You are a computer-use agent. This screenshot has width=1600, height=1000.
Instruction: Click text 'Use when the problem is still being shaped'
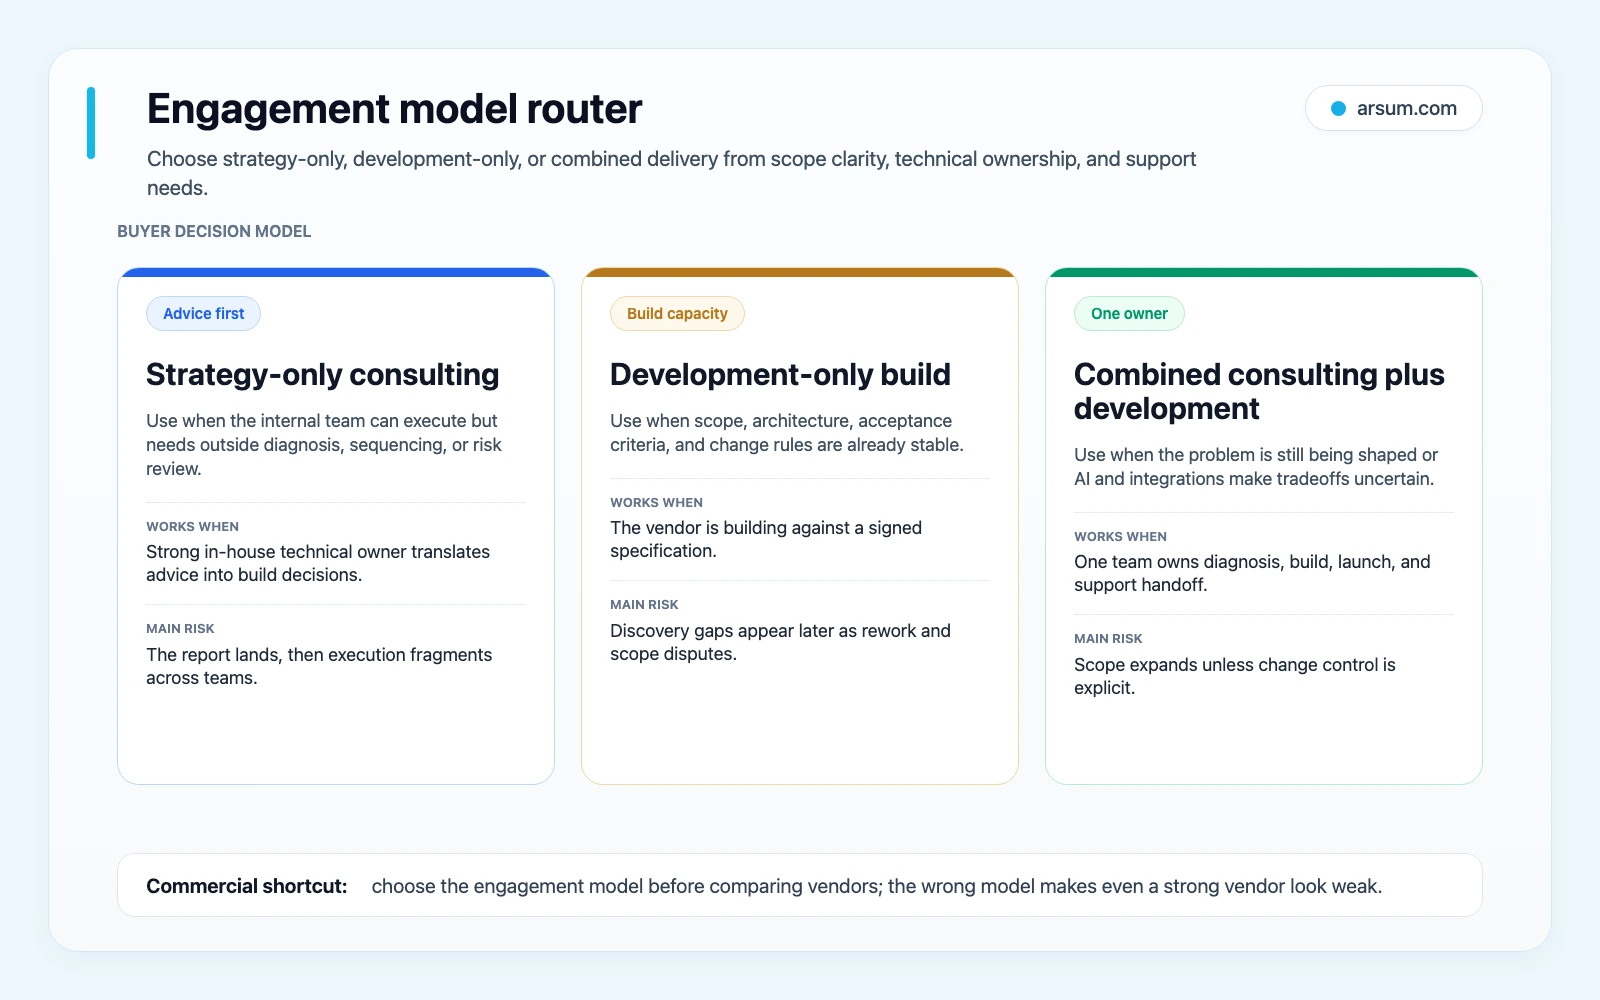click(1256, 467)
